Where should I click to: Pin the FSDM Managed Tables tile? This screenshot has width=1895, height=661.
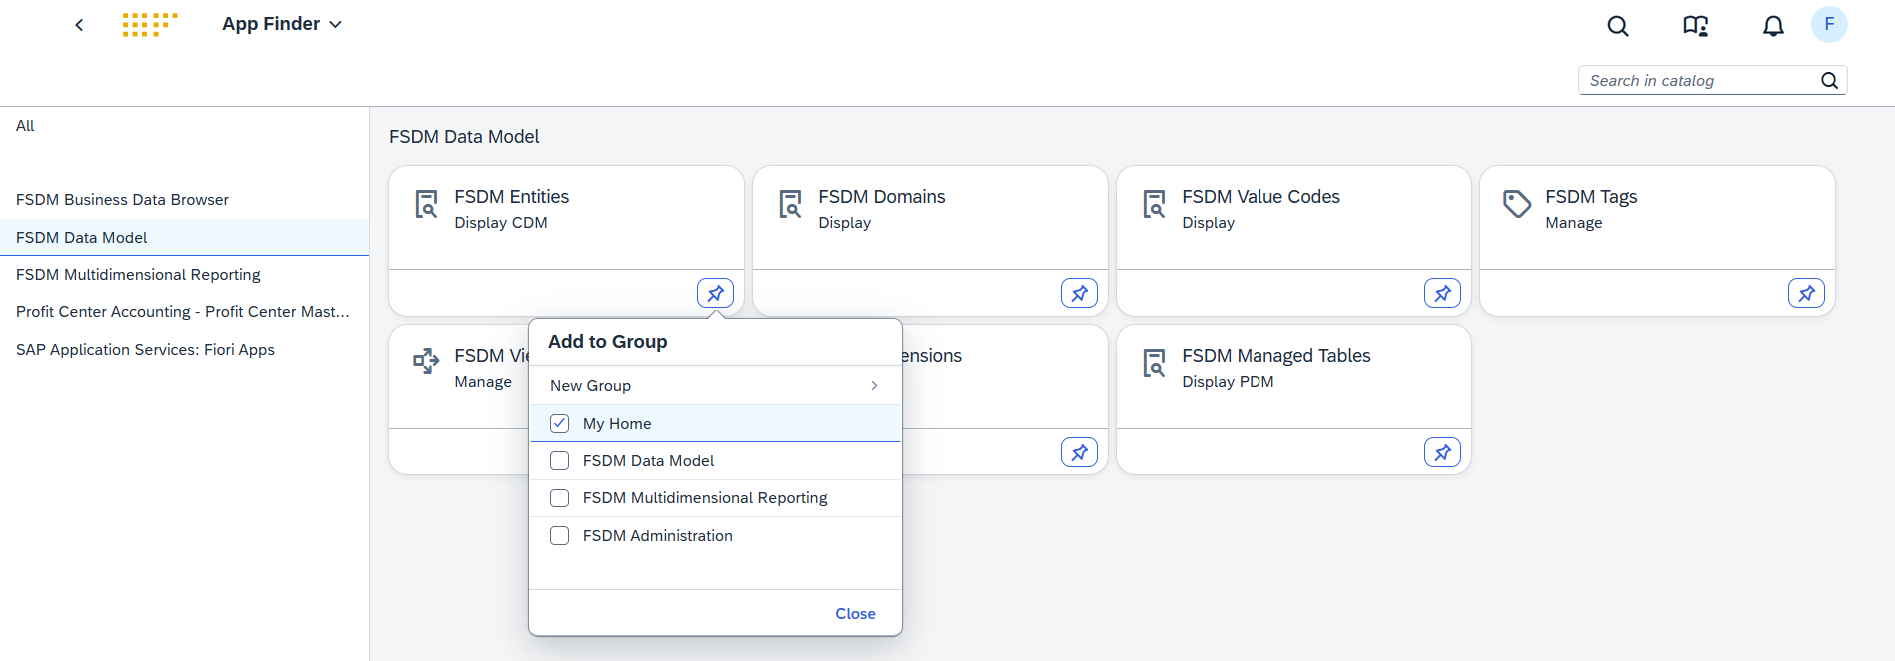(1442, 452)
